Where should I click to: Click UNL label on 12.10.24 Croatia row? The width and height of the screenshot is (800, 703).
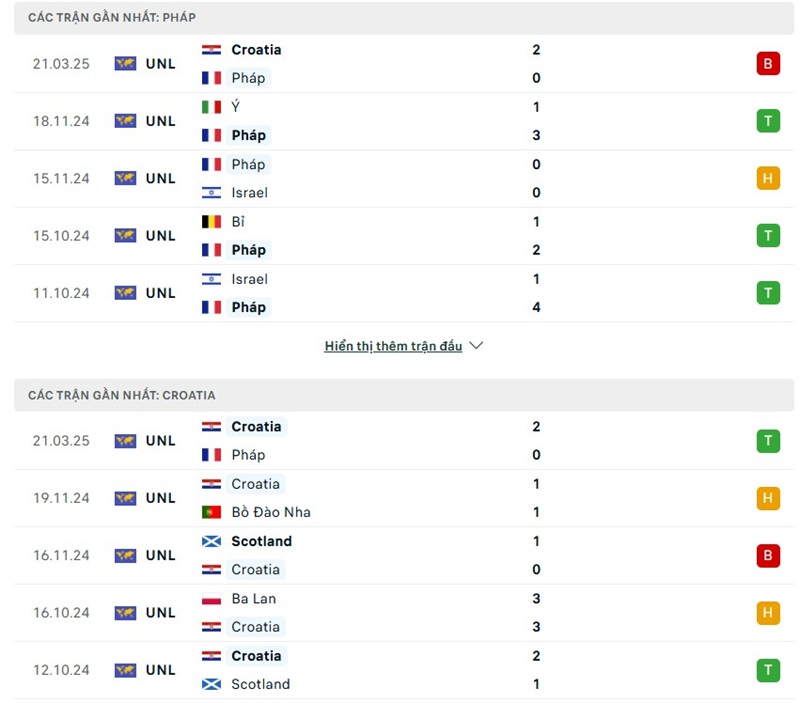(160, 670)
